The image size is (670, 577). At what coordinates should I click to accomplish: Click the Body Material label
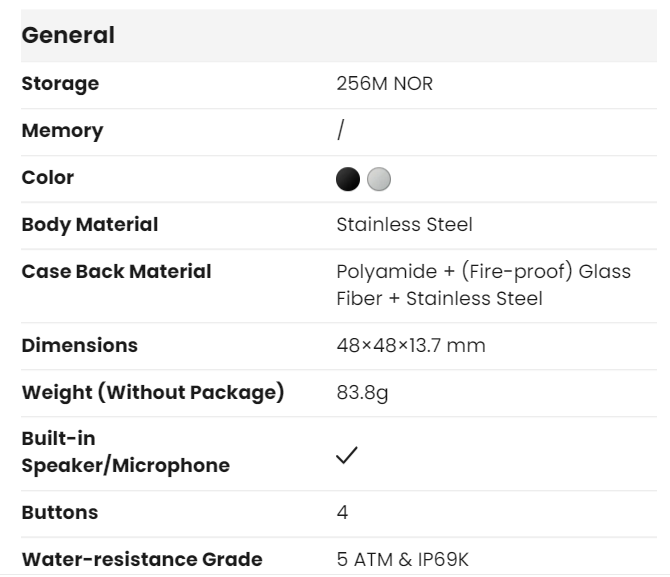tap(90, 225)
